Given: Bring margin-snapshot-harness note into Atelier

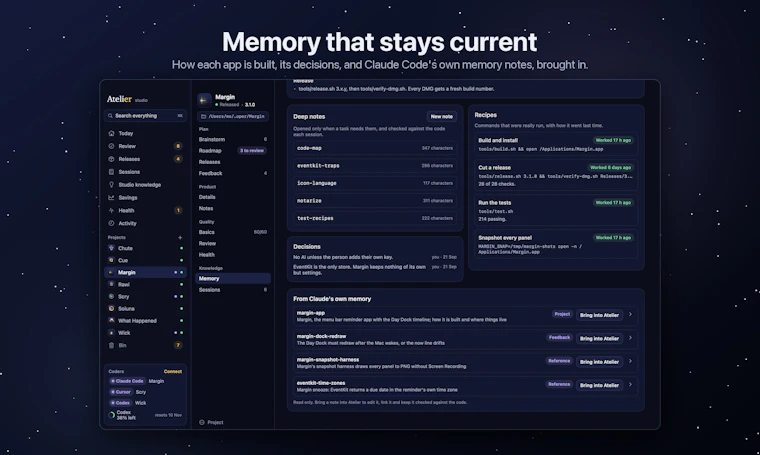Looking at the screenshot, I should click(x=599, y=361).
